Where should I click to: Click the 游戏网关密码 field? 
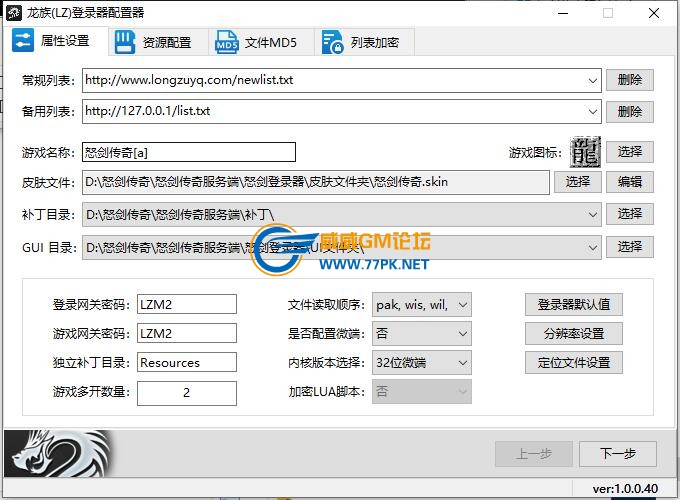[x=187, y=333]
